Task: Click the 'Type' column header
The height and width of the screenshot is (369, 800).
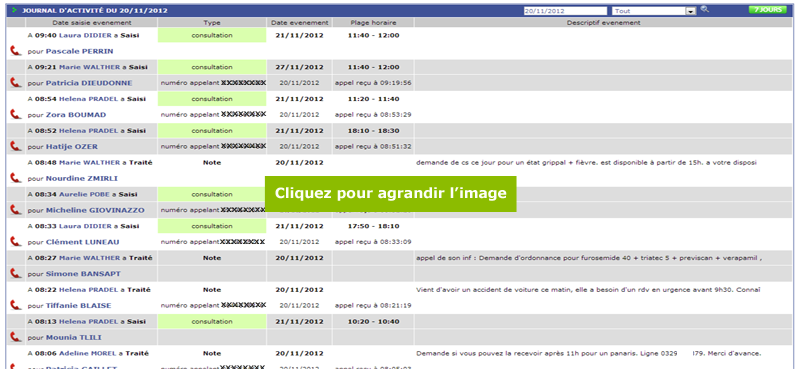Action: [x=212, y=22]
